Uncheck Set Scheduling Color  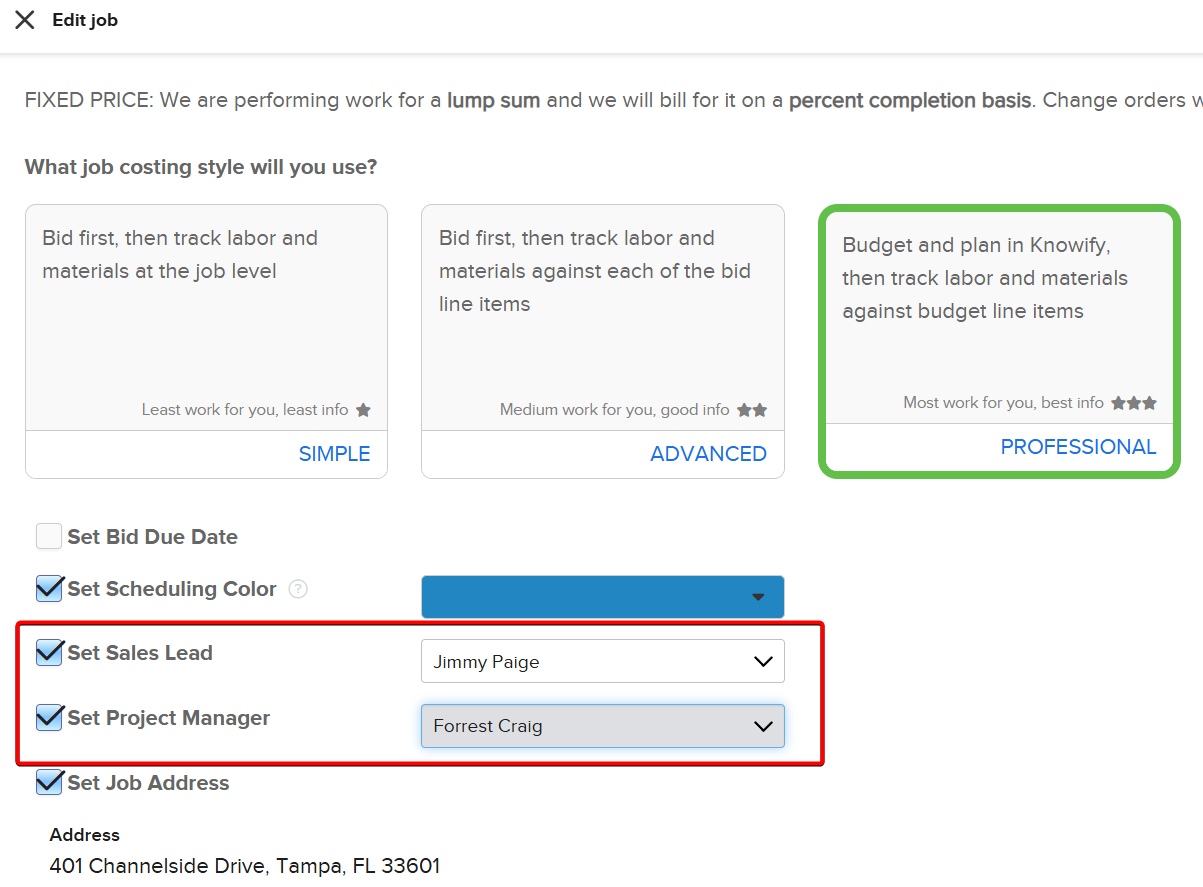(49, 589)
